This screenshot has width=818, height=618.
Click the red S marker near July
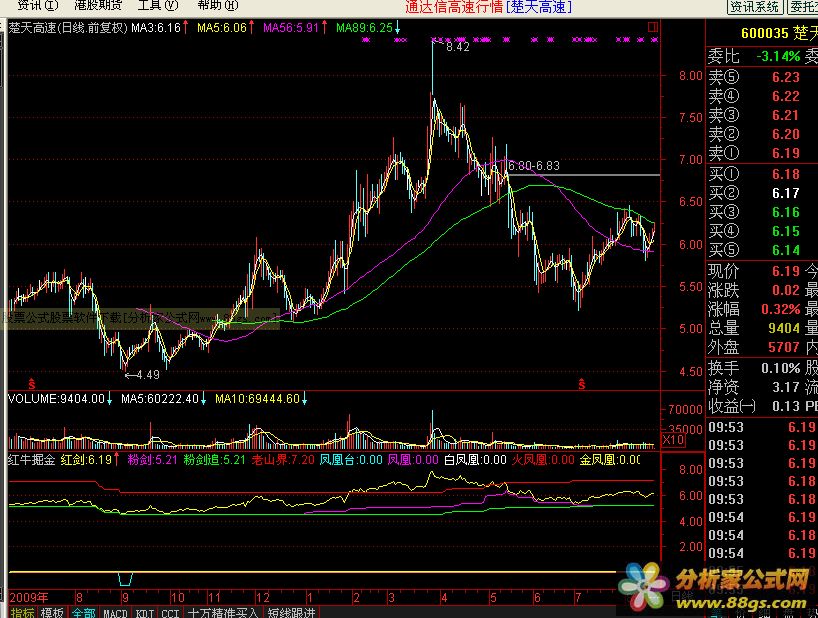(582, 384)
